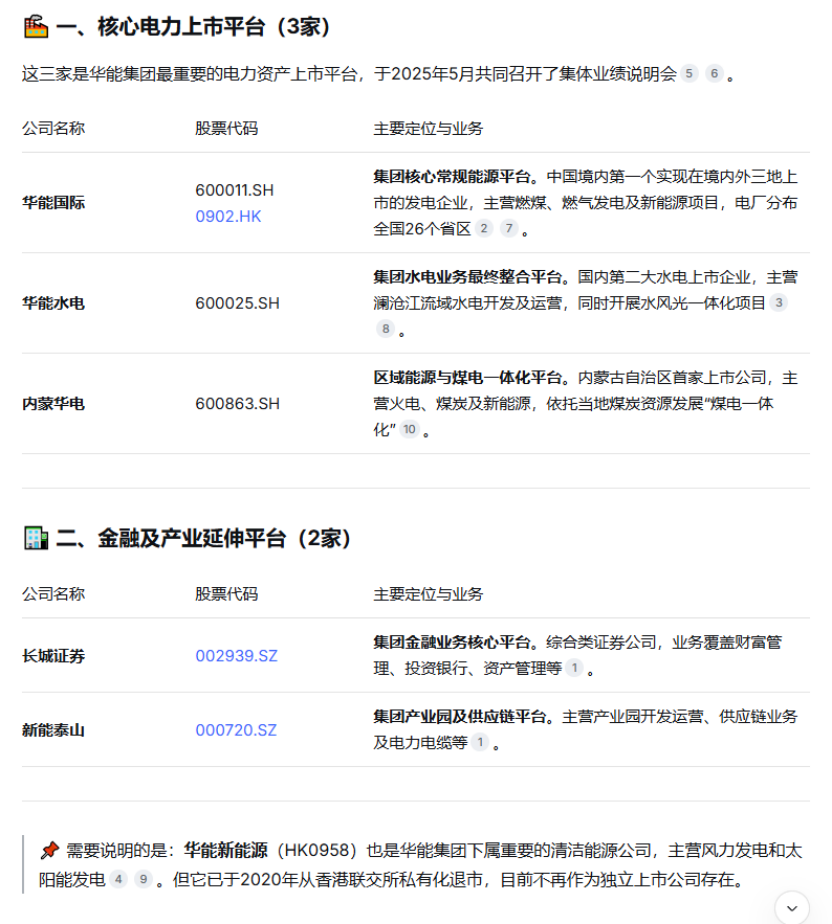This screenshot has width=832, height=924.
Task: Open citation 8 in 华能水电 row
Action: [385, 329]
